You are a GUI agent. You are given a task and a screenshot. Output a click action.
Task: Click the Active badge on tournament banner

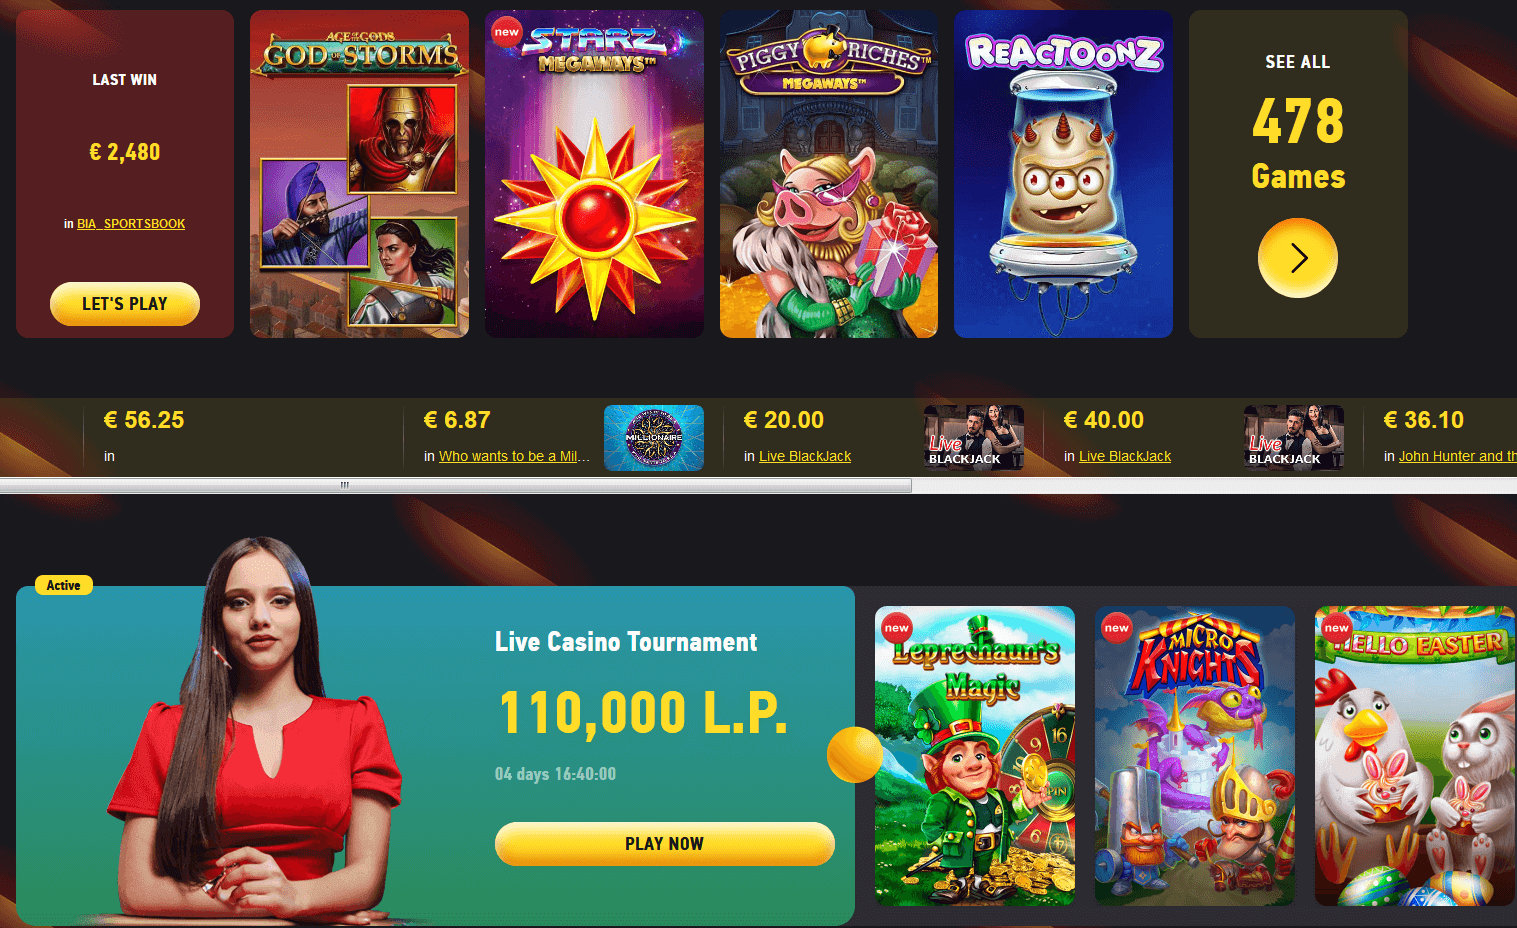[64, 585]
